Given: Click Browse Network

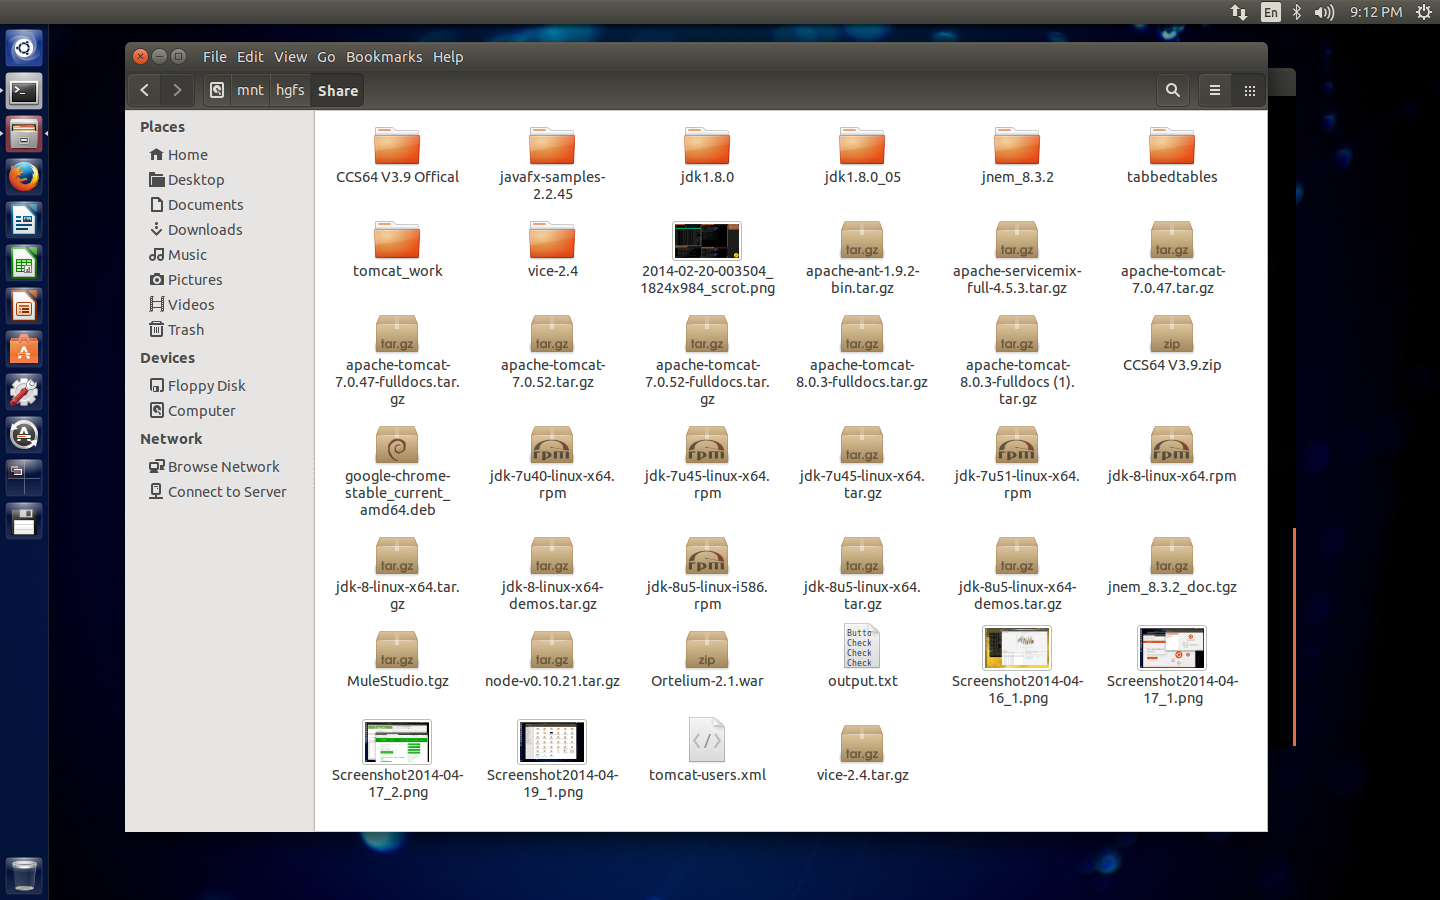Looking at the screenshot, I should coord(214,467).
